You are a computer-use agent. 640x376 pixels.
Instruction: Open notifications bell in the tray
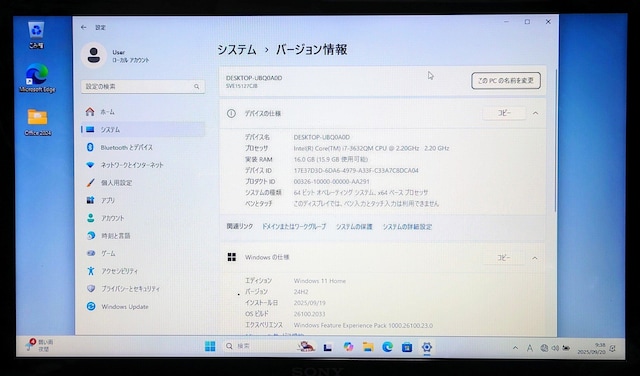(x=612, y=348)
